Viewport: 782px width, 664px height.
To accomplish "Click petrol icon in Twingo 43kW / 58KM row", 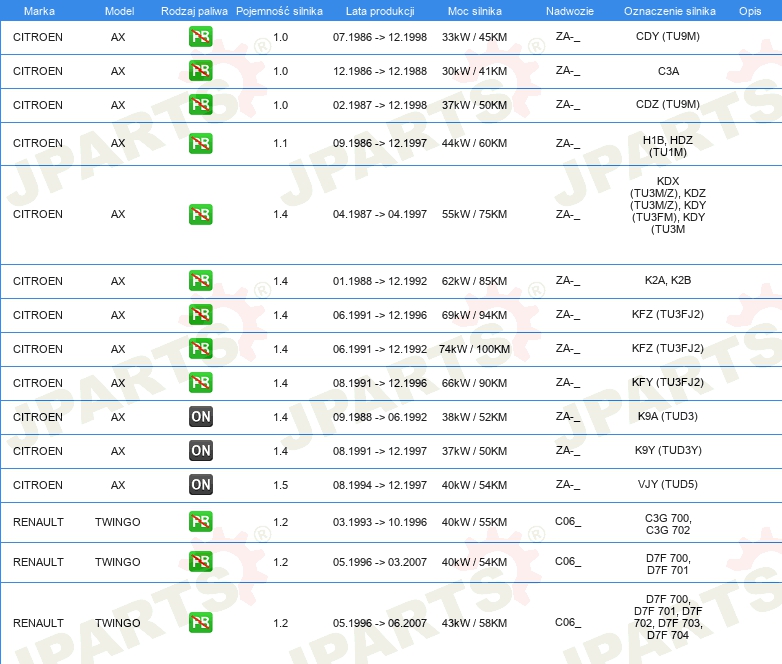I will (x=200, y=623).
